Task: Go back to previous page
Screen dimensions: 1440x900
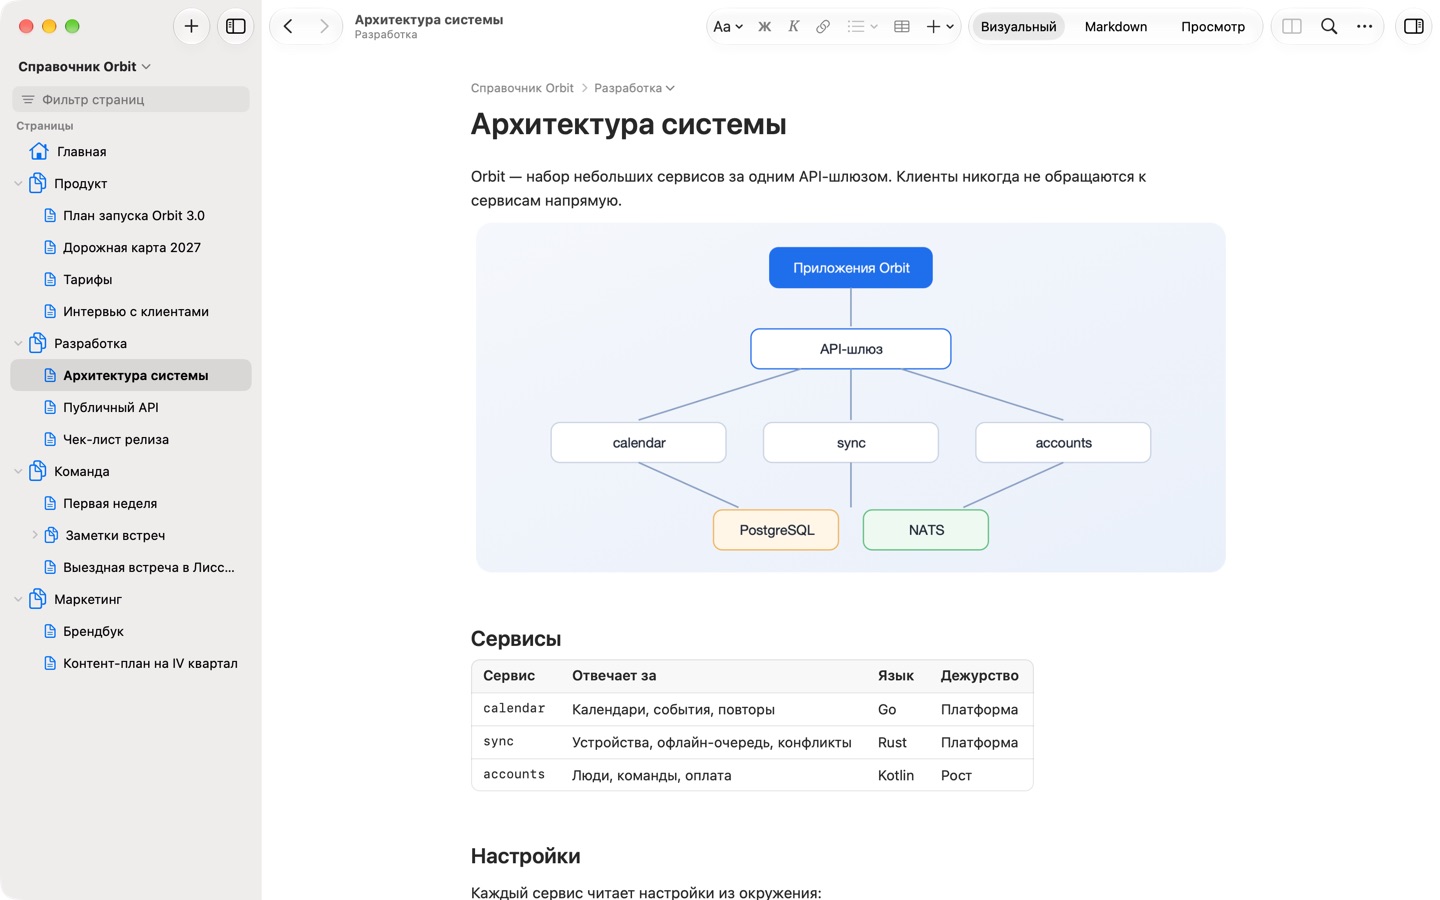Action: point(288,26)
